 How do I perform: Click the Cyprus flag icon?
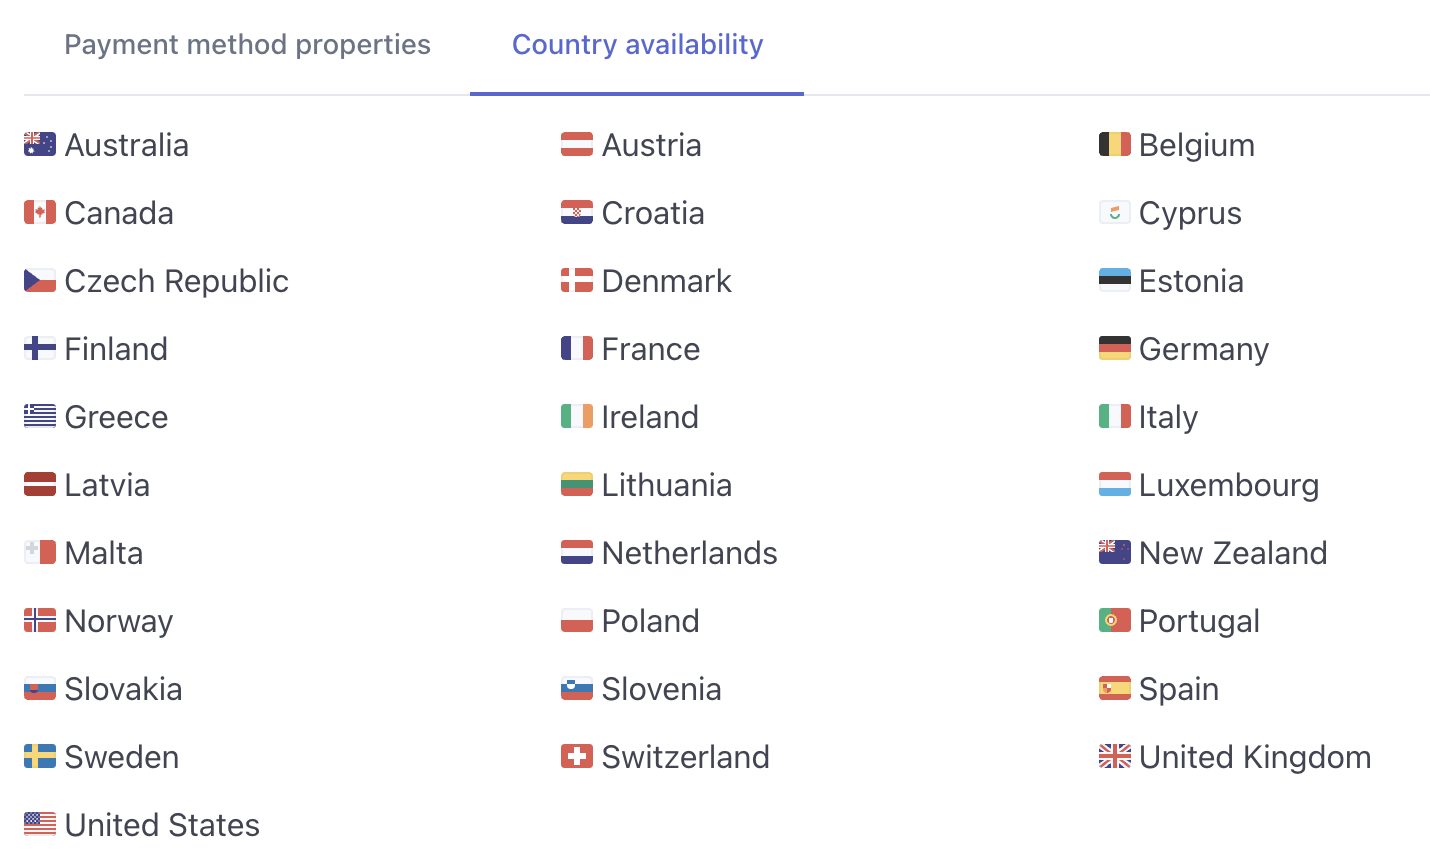click(1115, 213)
